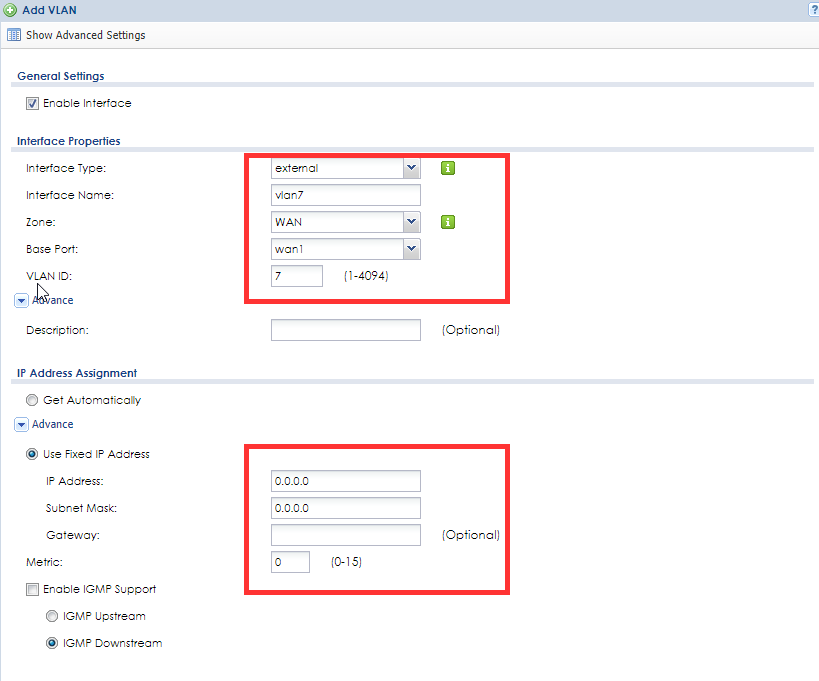The image size is (819, 681).
Task: Collapse the Advance section under Interface Properties
Action: 21,301
